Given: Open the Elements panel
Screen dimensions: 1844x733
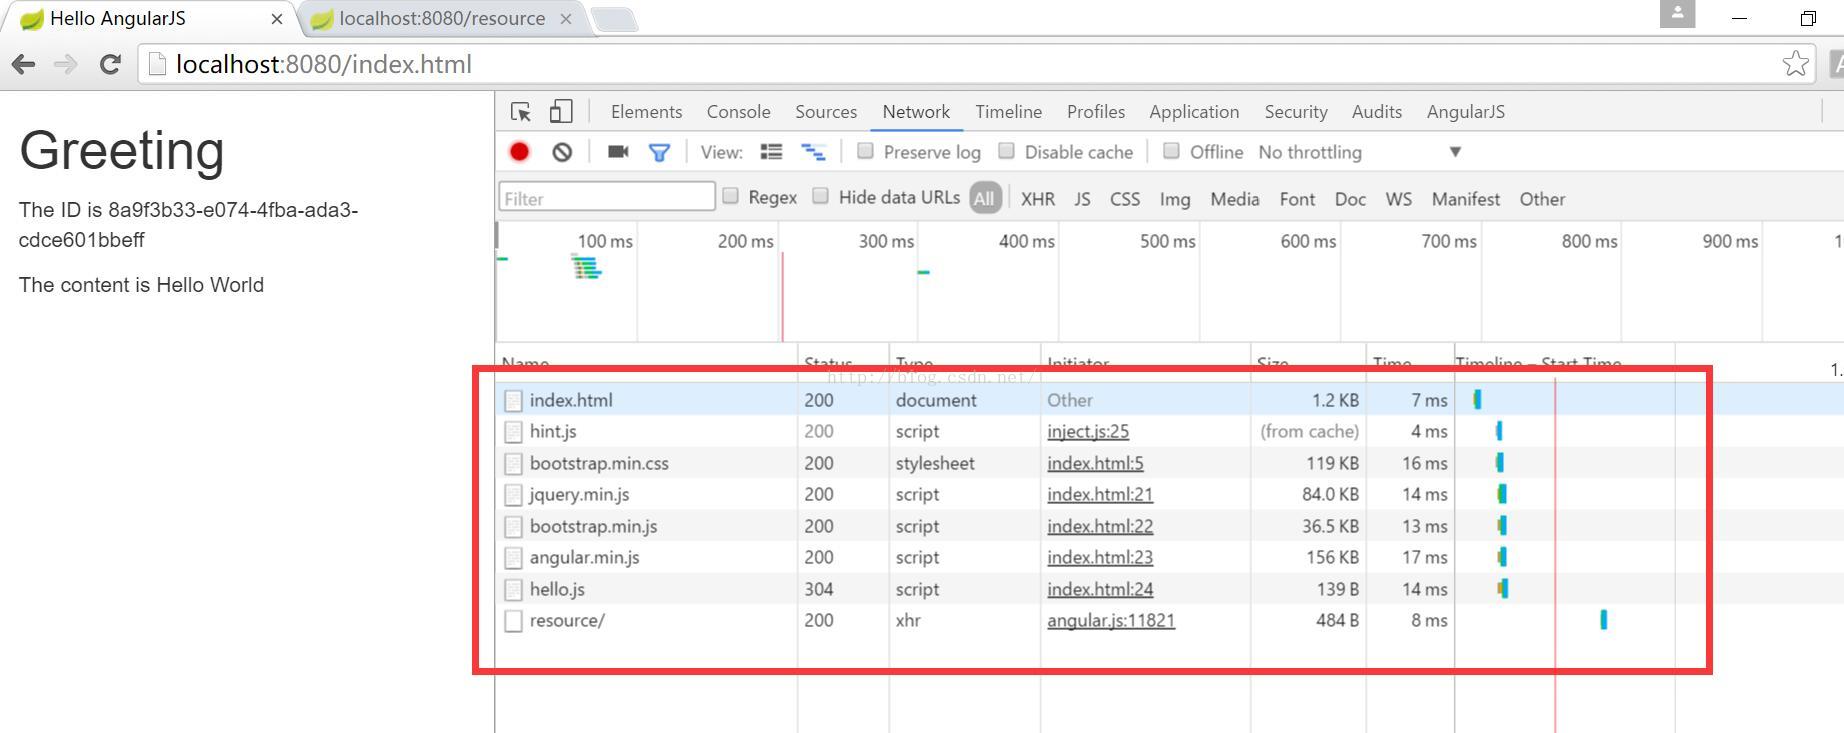Looking at the screenshot, I should (x=646, y=112).
